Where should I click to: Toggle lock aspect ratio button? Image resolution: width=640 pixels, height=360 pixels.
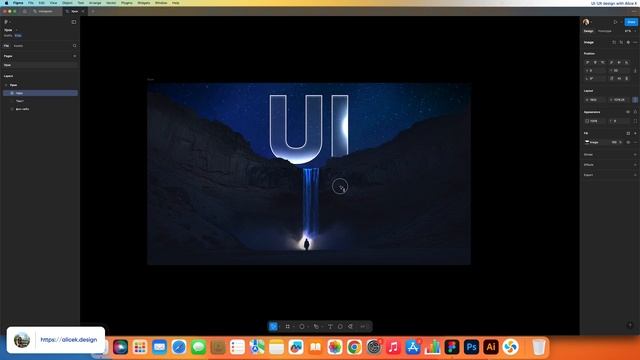tap(635, 100)
